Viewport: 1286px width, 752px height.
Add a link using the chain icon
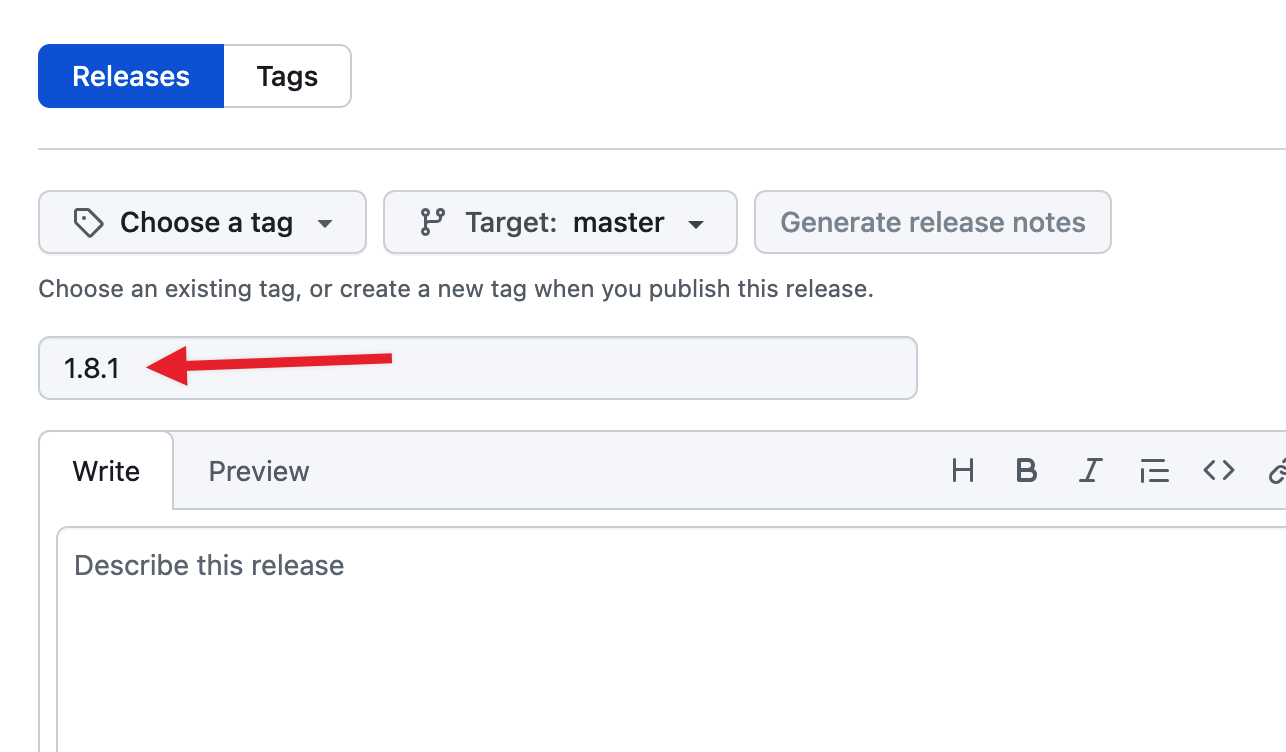coord(1277,471)
